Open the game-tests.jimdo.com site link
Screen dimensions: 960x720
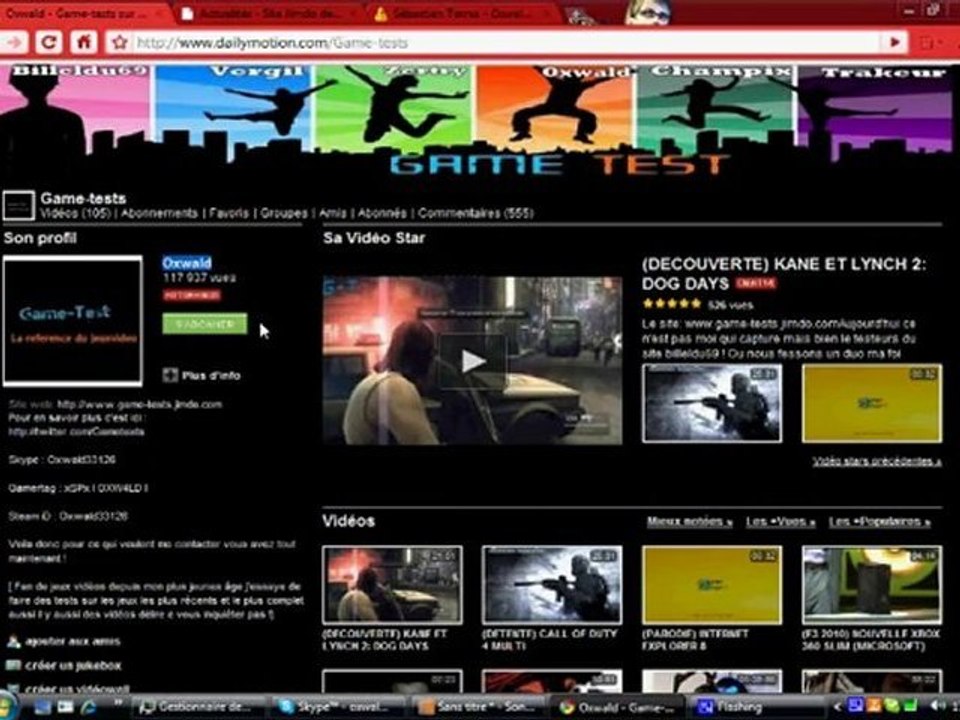pyautogui.click(x=140, y=404)
